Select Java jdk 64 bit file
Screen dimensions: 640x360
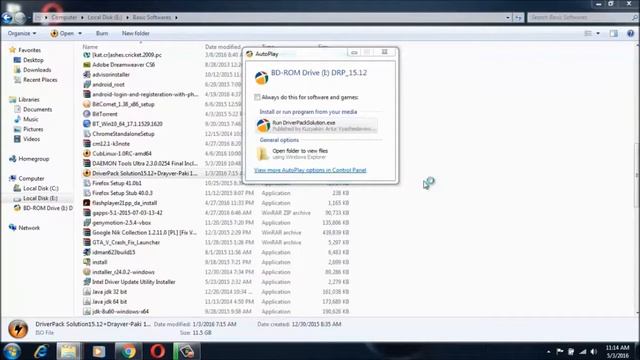tap(109, 302)
